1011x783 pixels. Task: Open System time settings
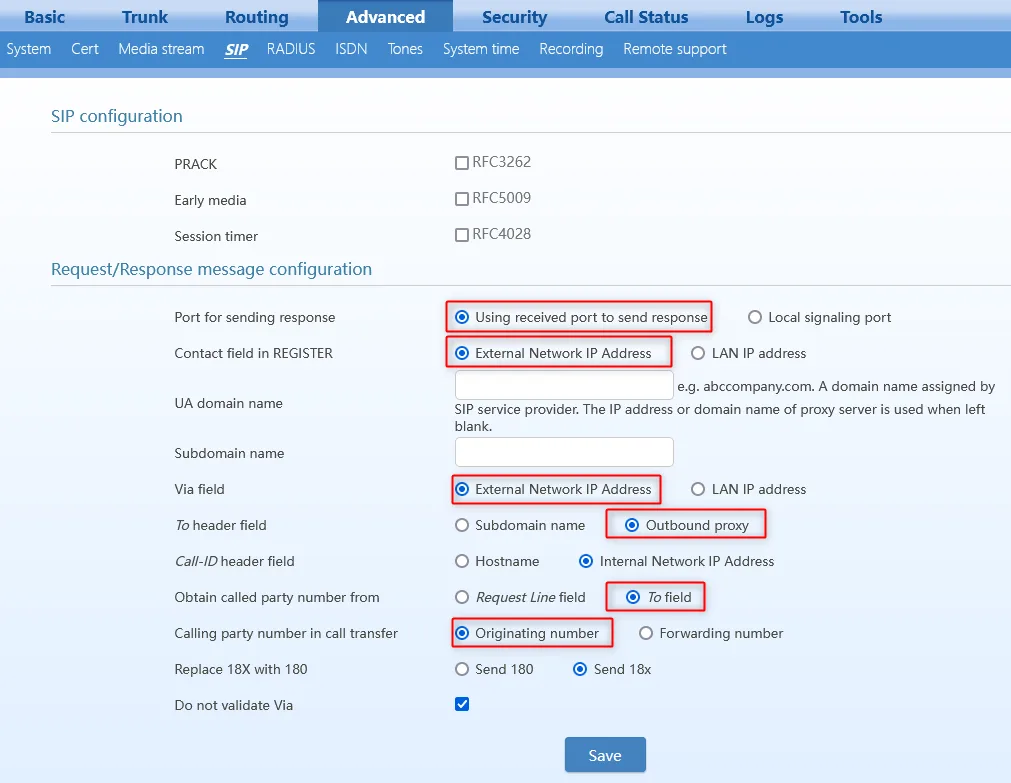481,49
